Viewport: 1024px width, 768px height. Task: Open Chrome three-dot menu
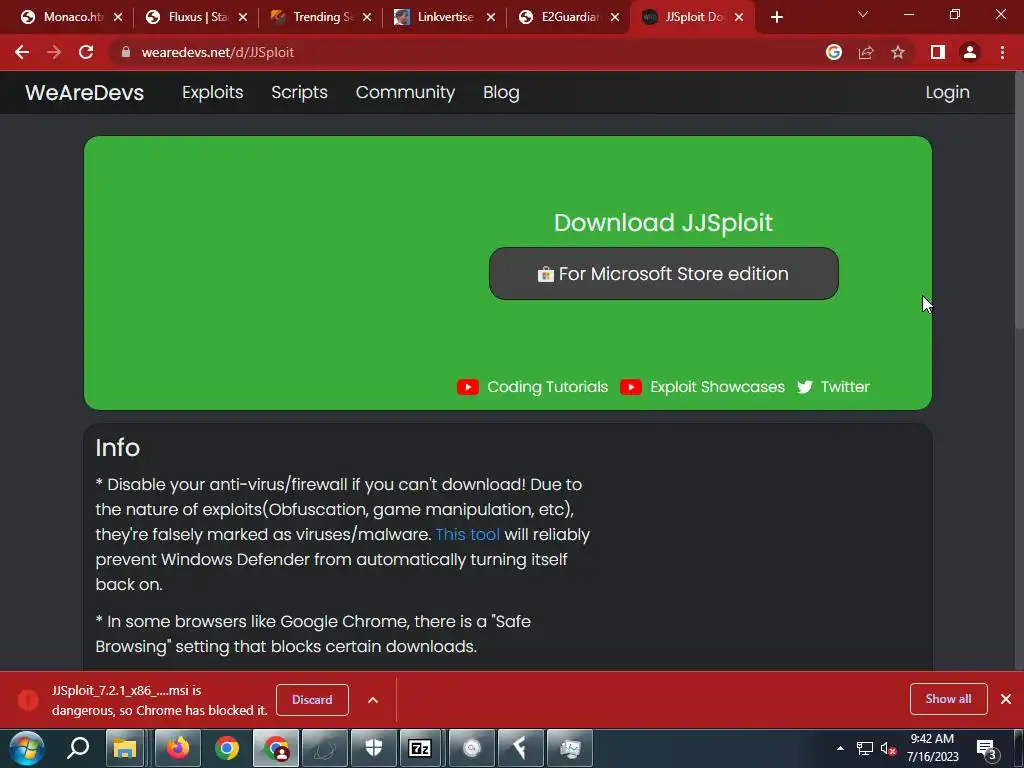pos(1002,52)
